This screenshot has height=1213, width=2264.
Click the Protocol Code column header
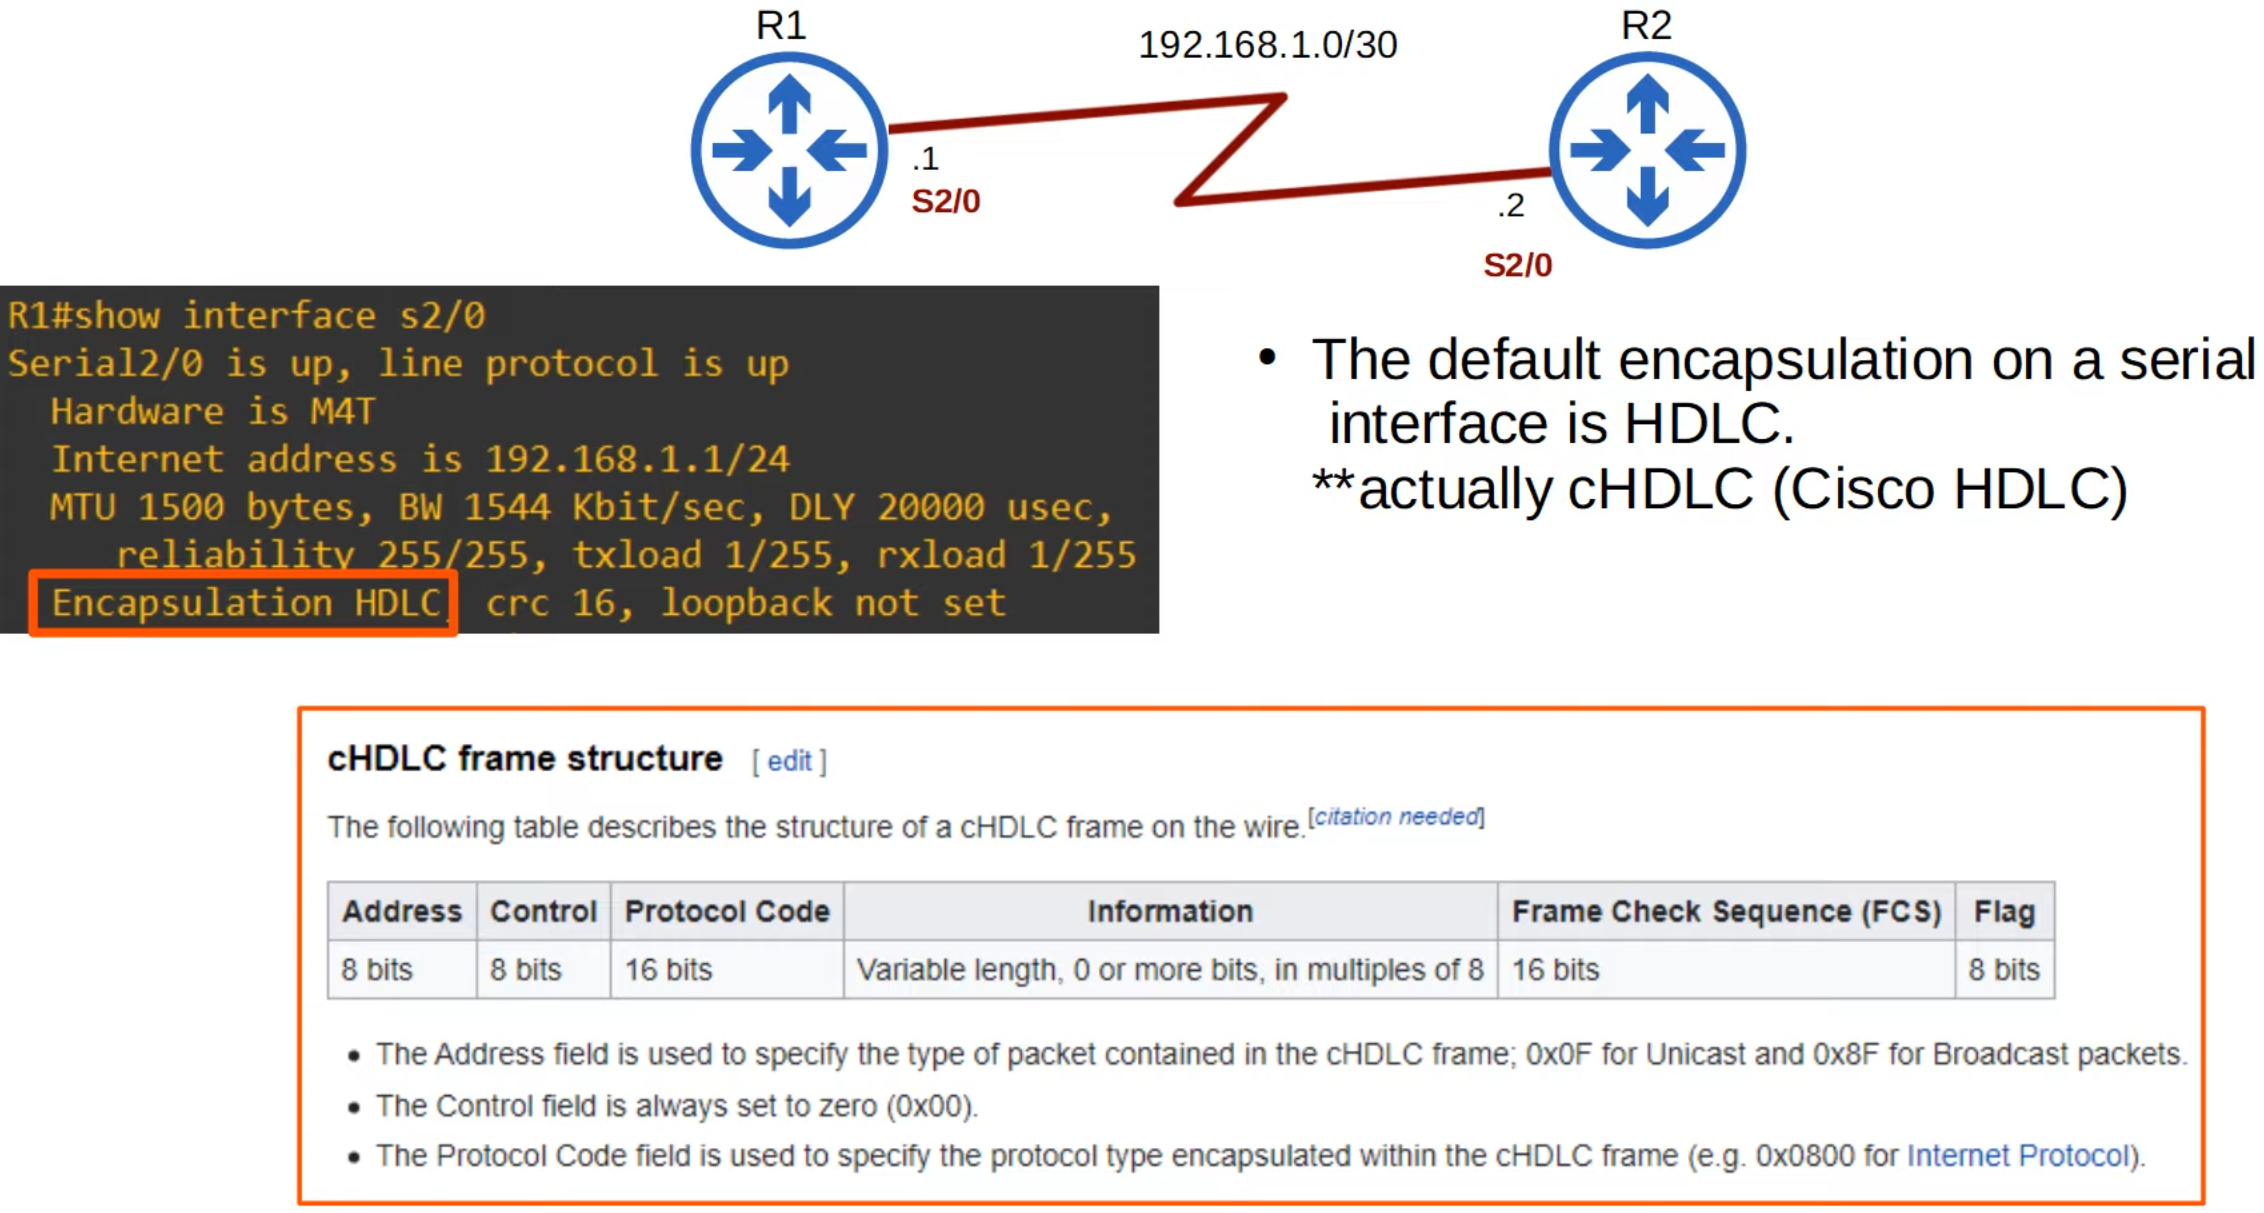pos(727,911)
